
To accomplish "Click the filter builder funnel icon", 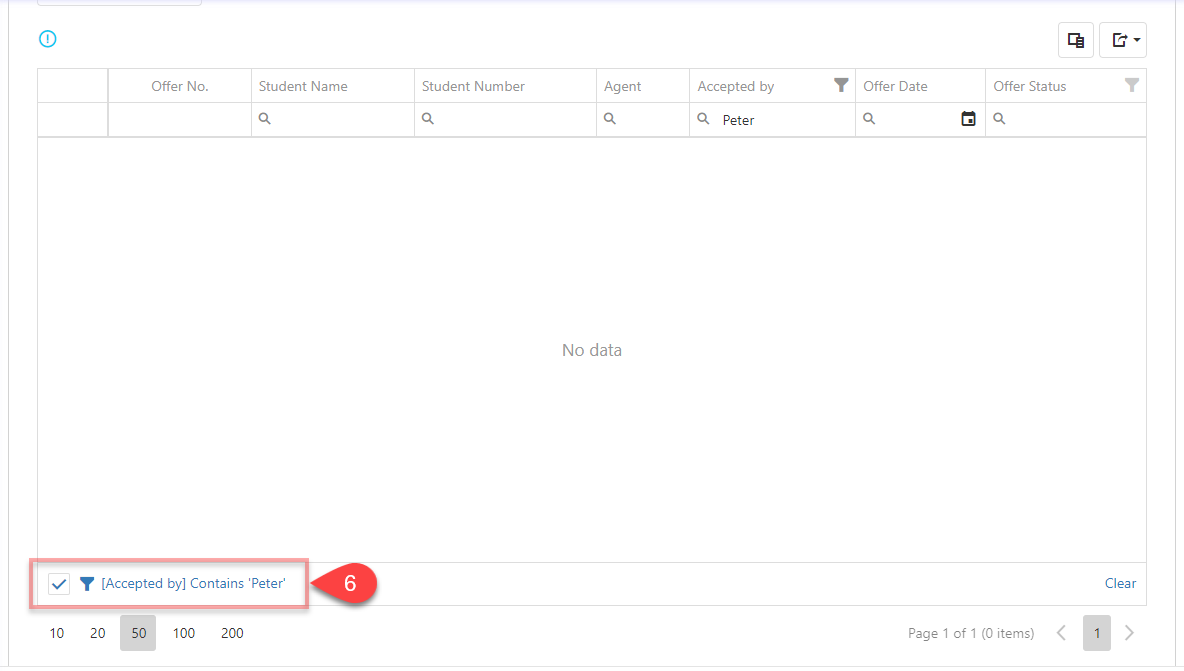I will tap(87, 584).
